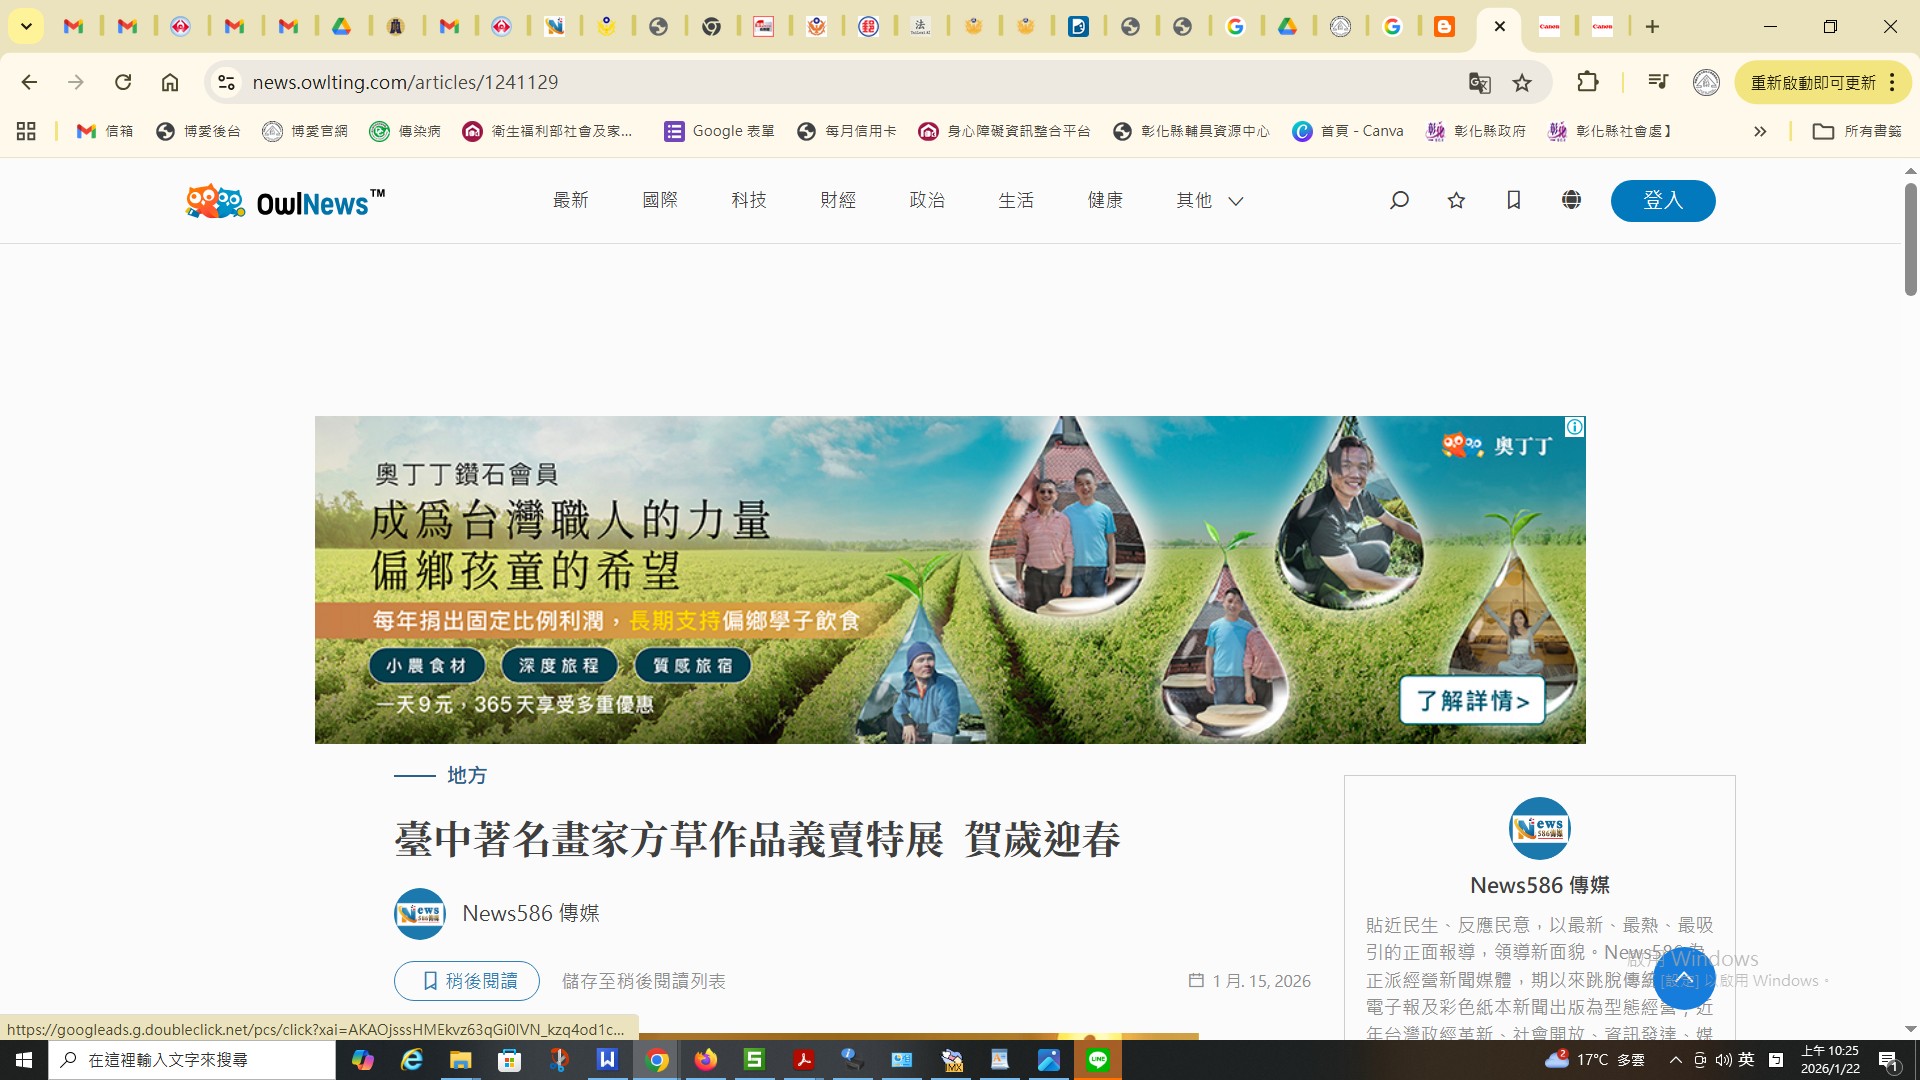Click Google Translate icon in address bar
The height and width of the screenshot is (1080, 1920).
click(1479, 83)
